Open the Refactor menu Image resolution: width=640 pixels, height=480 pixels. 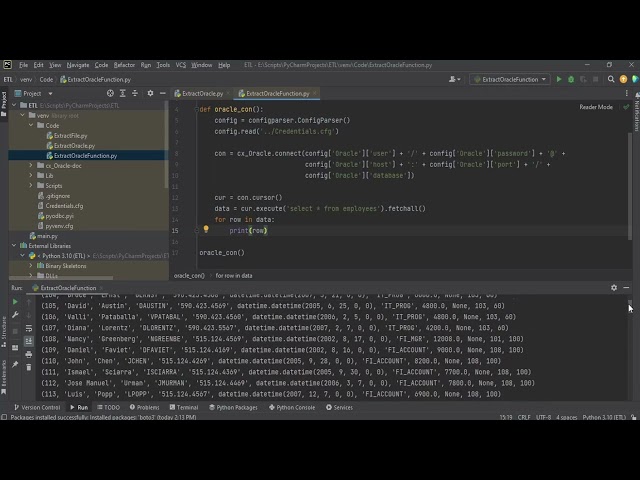[x=124, y=65]
